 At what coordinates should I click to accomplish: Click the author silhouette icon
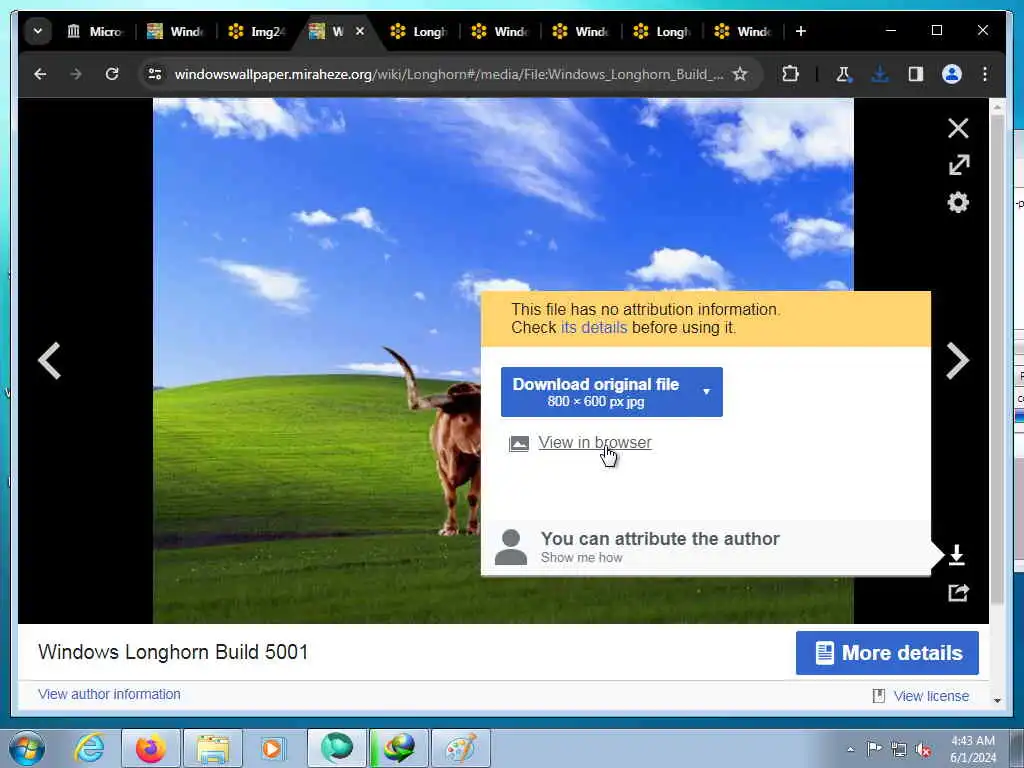(x=511, y=547)
